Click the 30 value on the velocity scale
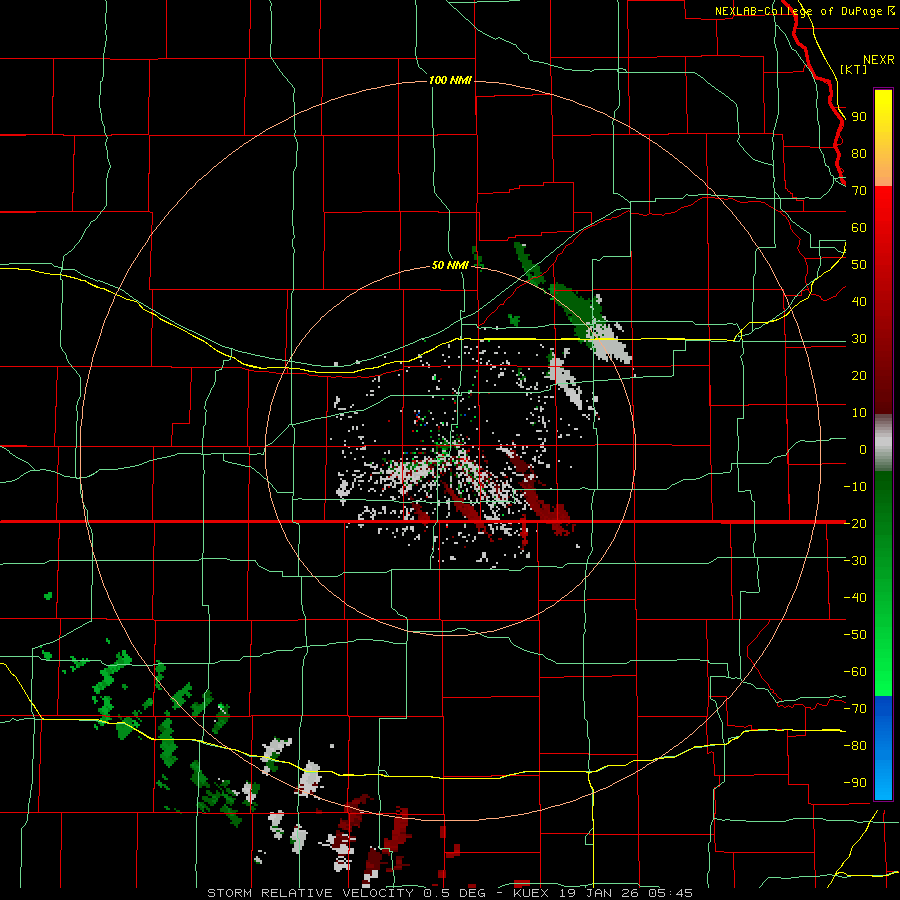 click(x=859, y=339)
